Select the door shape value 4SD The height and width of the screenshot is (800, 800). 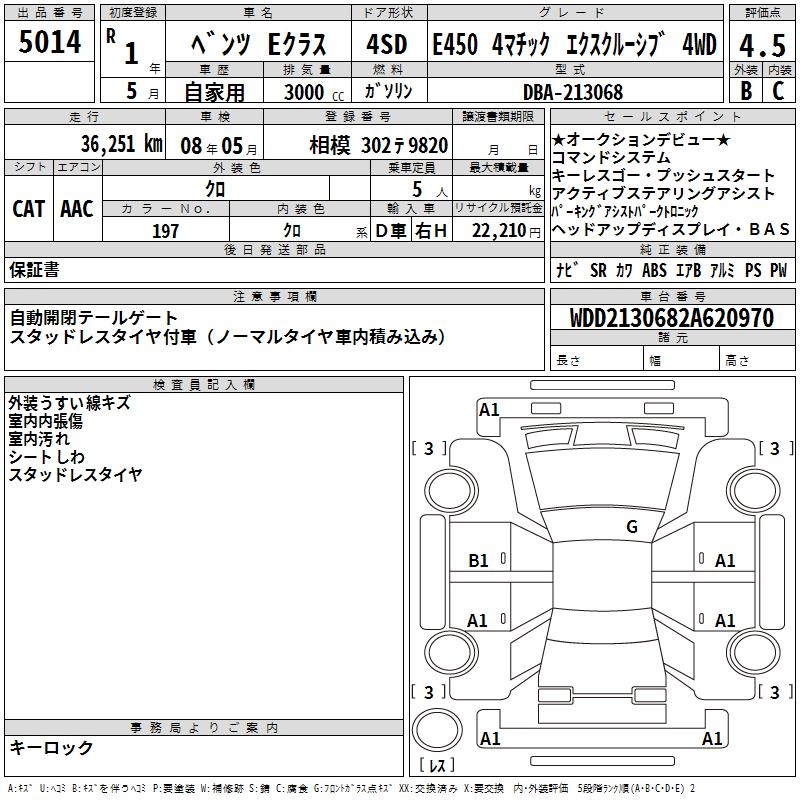[x=387, y=44]
